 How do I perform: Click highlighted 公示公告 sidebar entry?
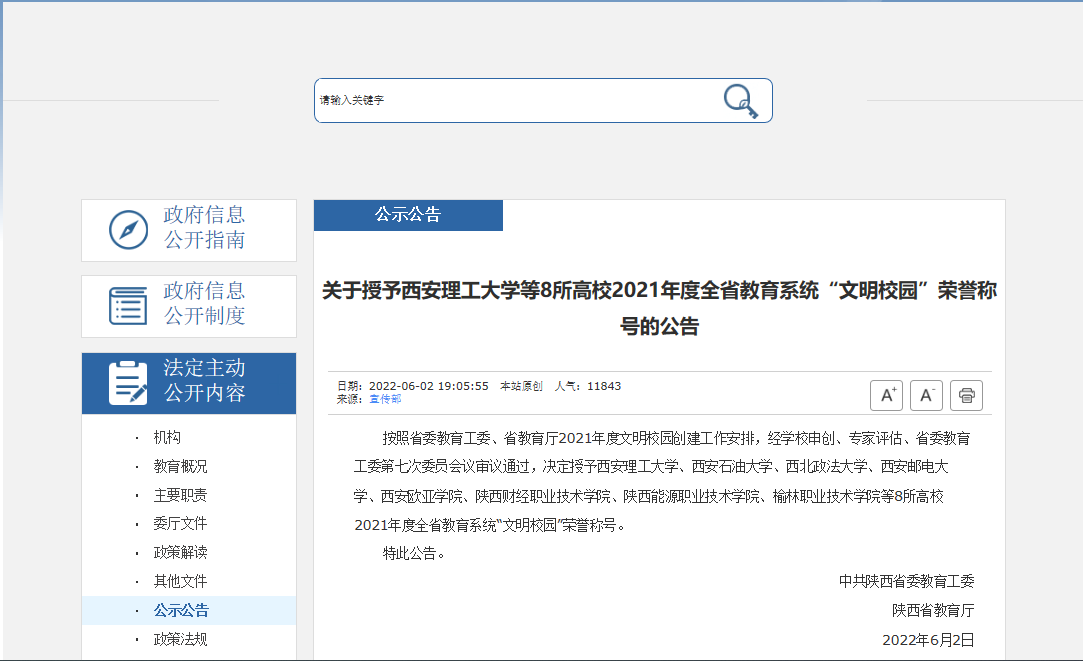(181, 610)
